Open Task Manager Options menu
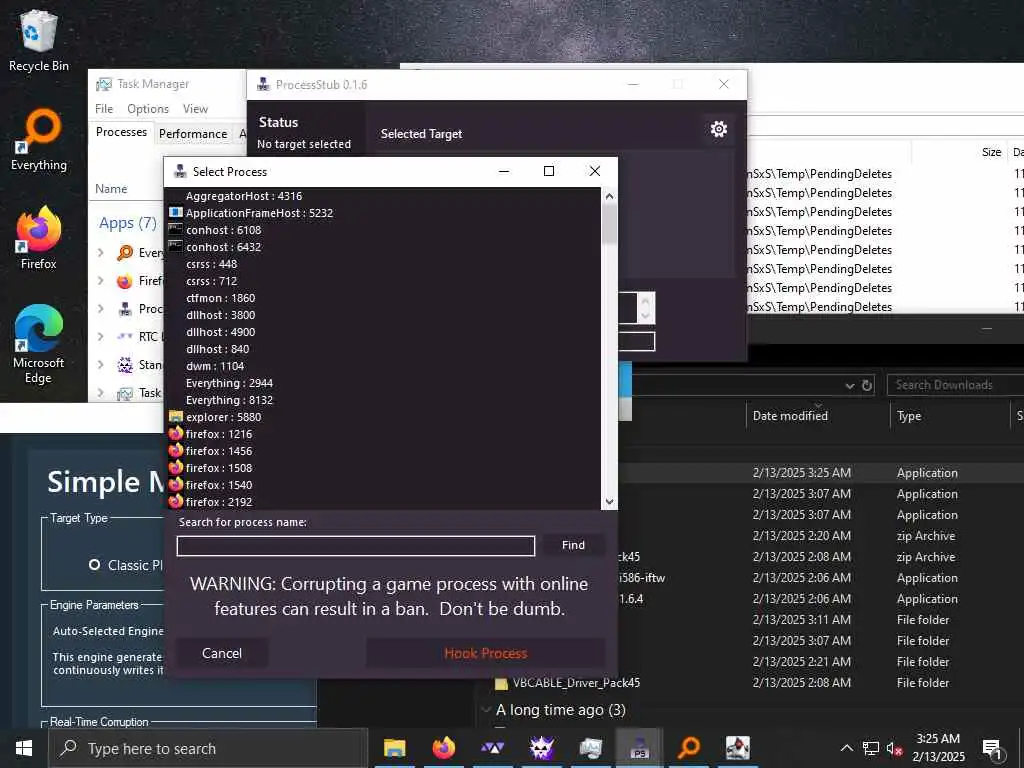The image size is (1024, 768). 148,108
